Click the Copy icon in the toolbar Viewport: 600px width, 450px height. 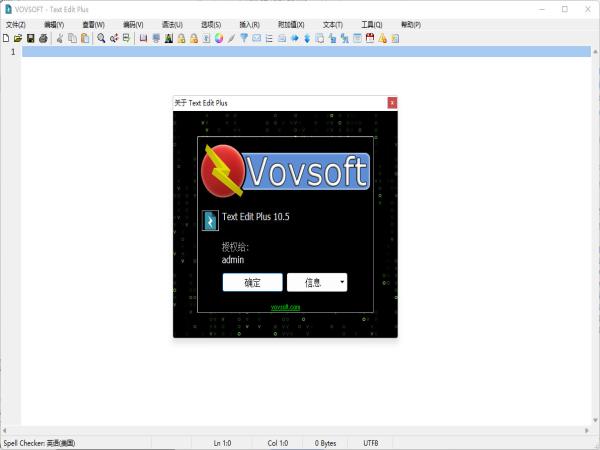(x=72, y=38)
